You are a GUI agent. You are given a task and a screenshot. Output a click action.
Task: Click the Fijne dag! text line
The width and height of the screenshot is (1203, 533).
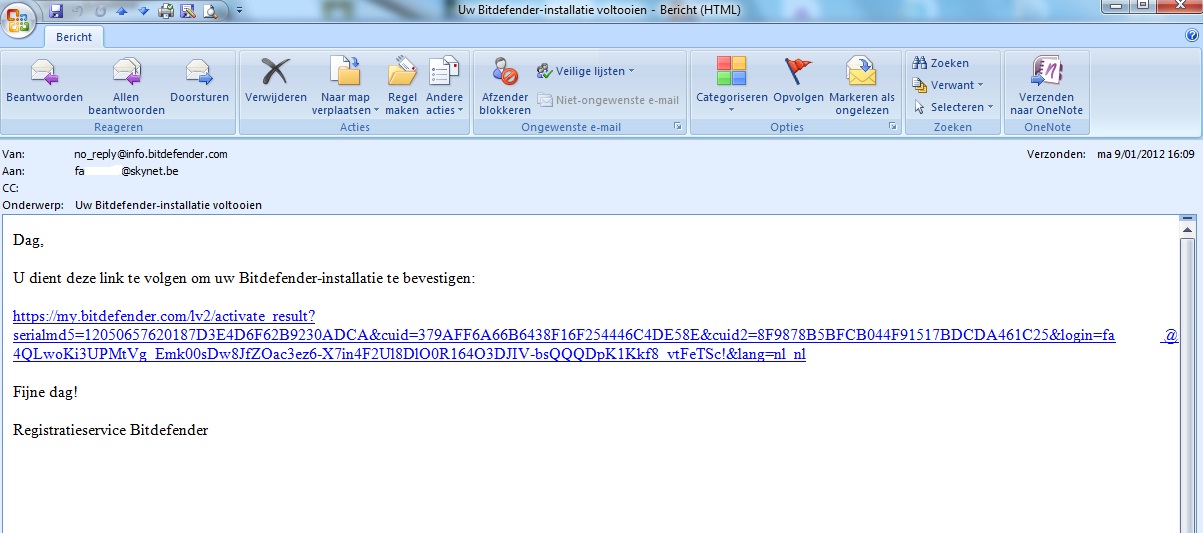coord(45,392)
